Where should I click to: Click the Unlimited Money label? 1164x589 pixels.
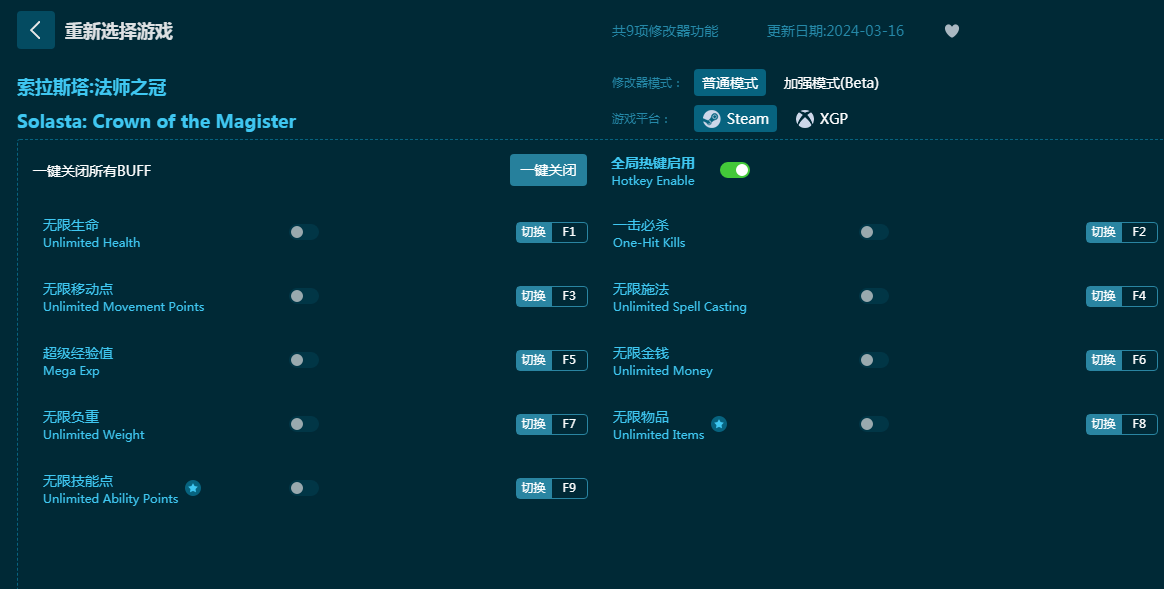[x=662, y=371]
